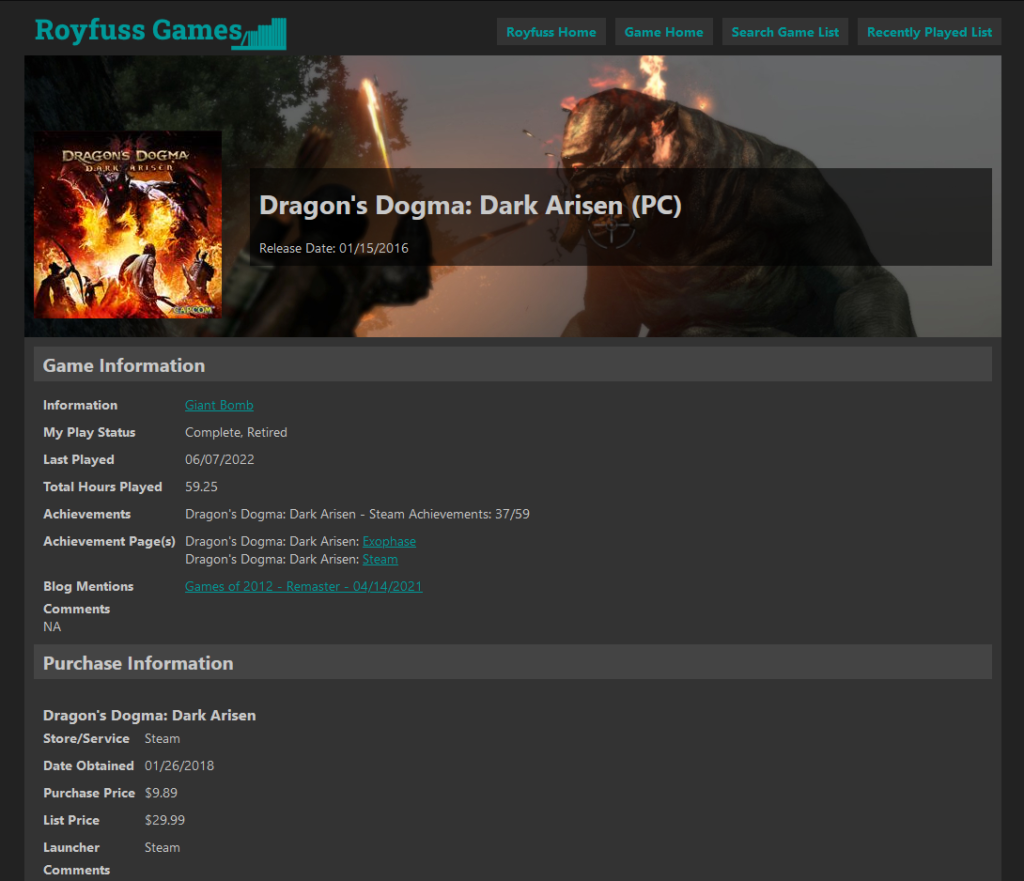Open the Dragon's Dogma cover art thumbnail
The image size is (1024, 881).
128,223
